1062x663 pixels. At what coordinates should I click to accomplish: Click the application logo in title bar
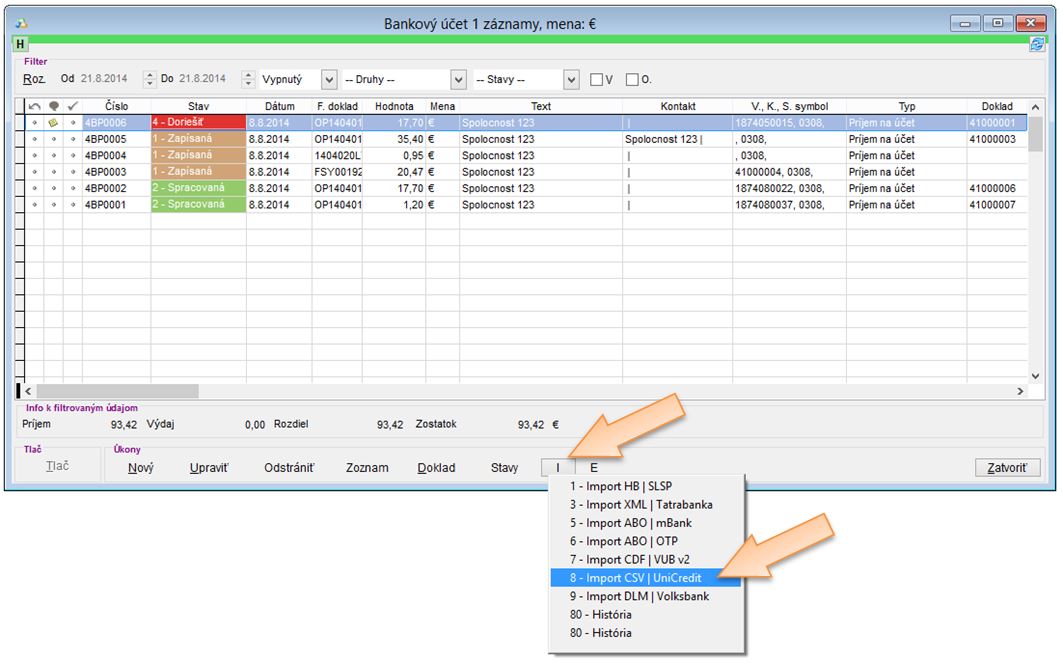pos(19,22)
